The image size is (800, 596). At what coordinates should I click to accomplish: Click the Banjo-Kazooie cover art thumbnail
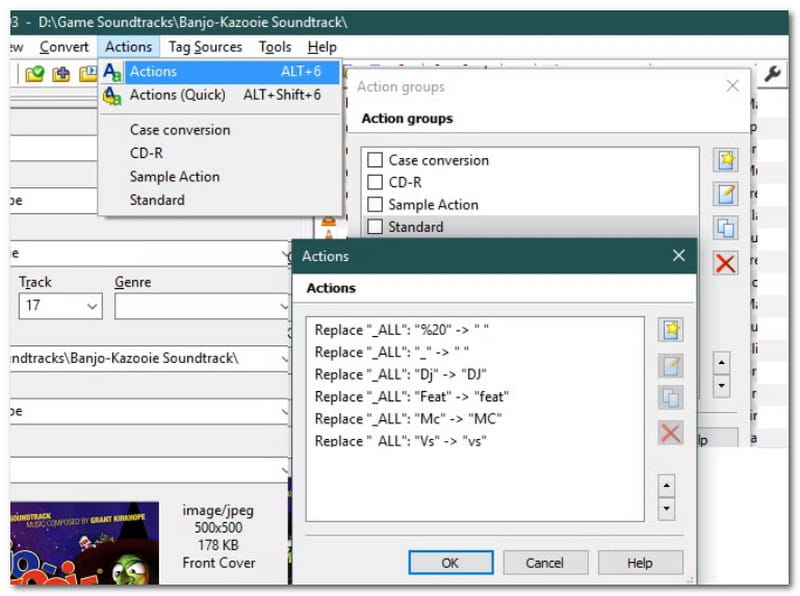tap(84, 543)
